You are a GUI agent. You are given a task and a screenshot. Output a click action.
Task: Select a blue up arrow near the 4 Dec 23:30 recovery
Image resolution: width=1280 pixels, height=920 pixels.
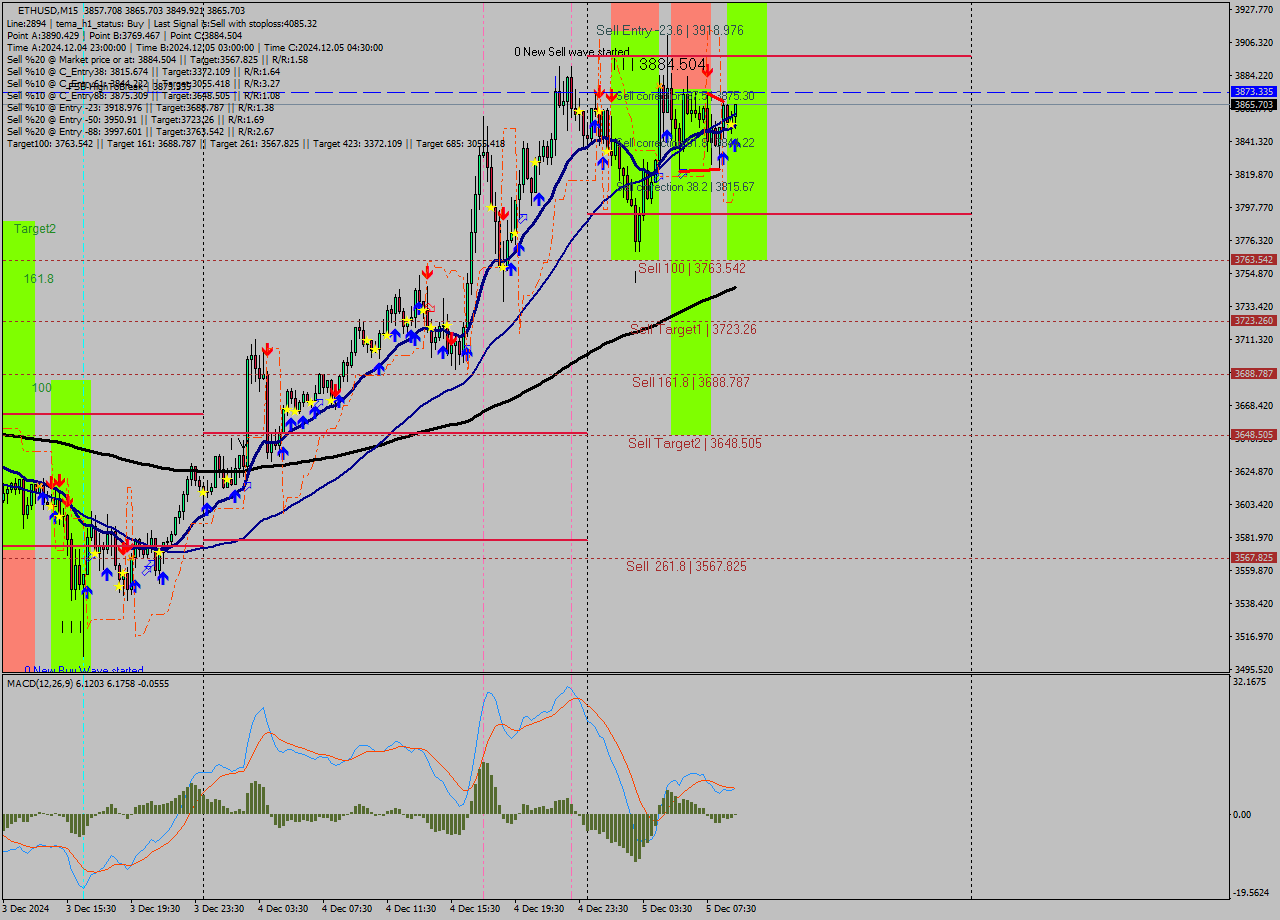[602, 164]
